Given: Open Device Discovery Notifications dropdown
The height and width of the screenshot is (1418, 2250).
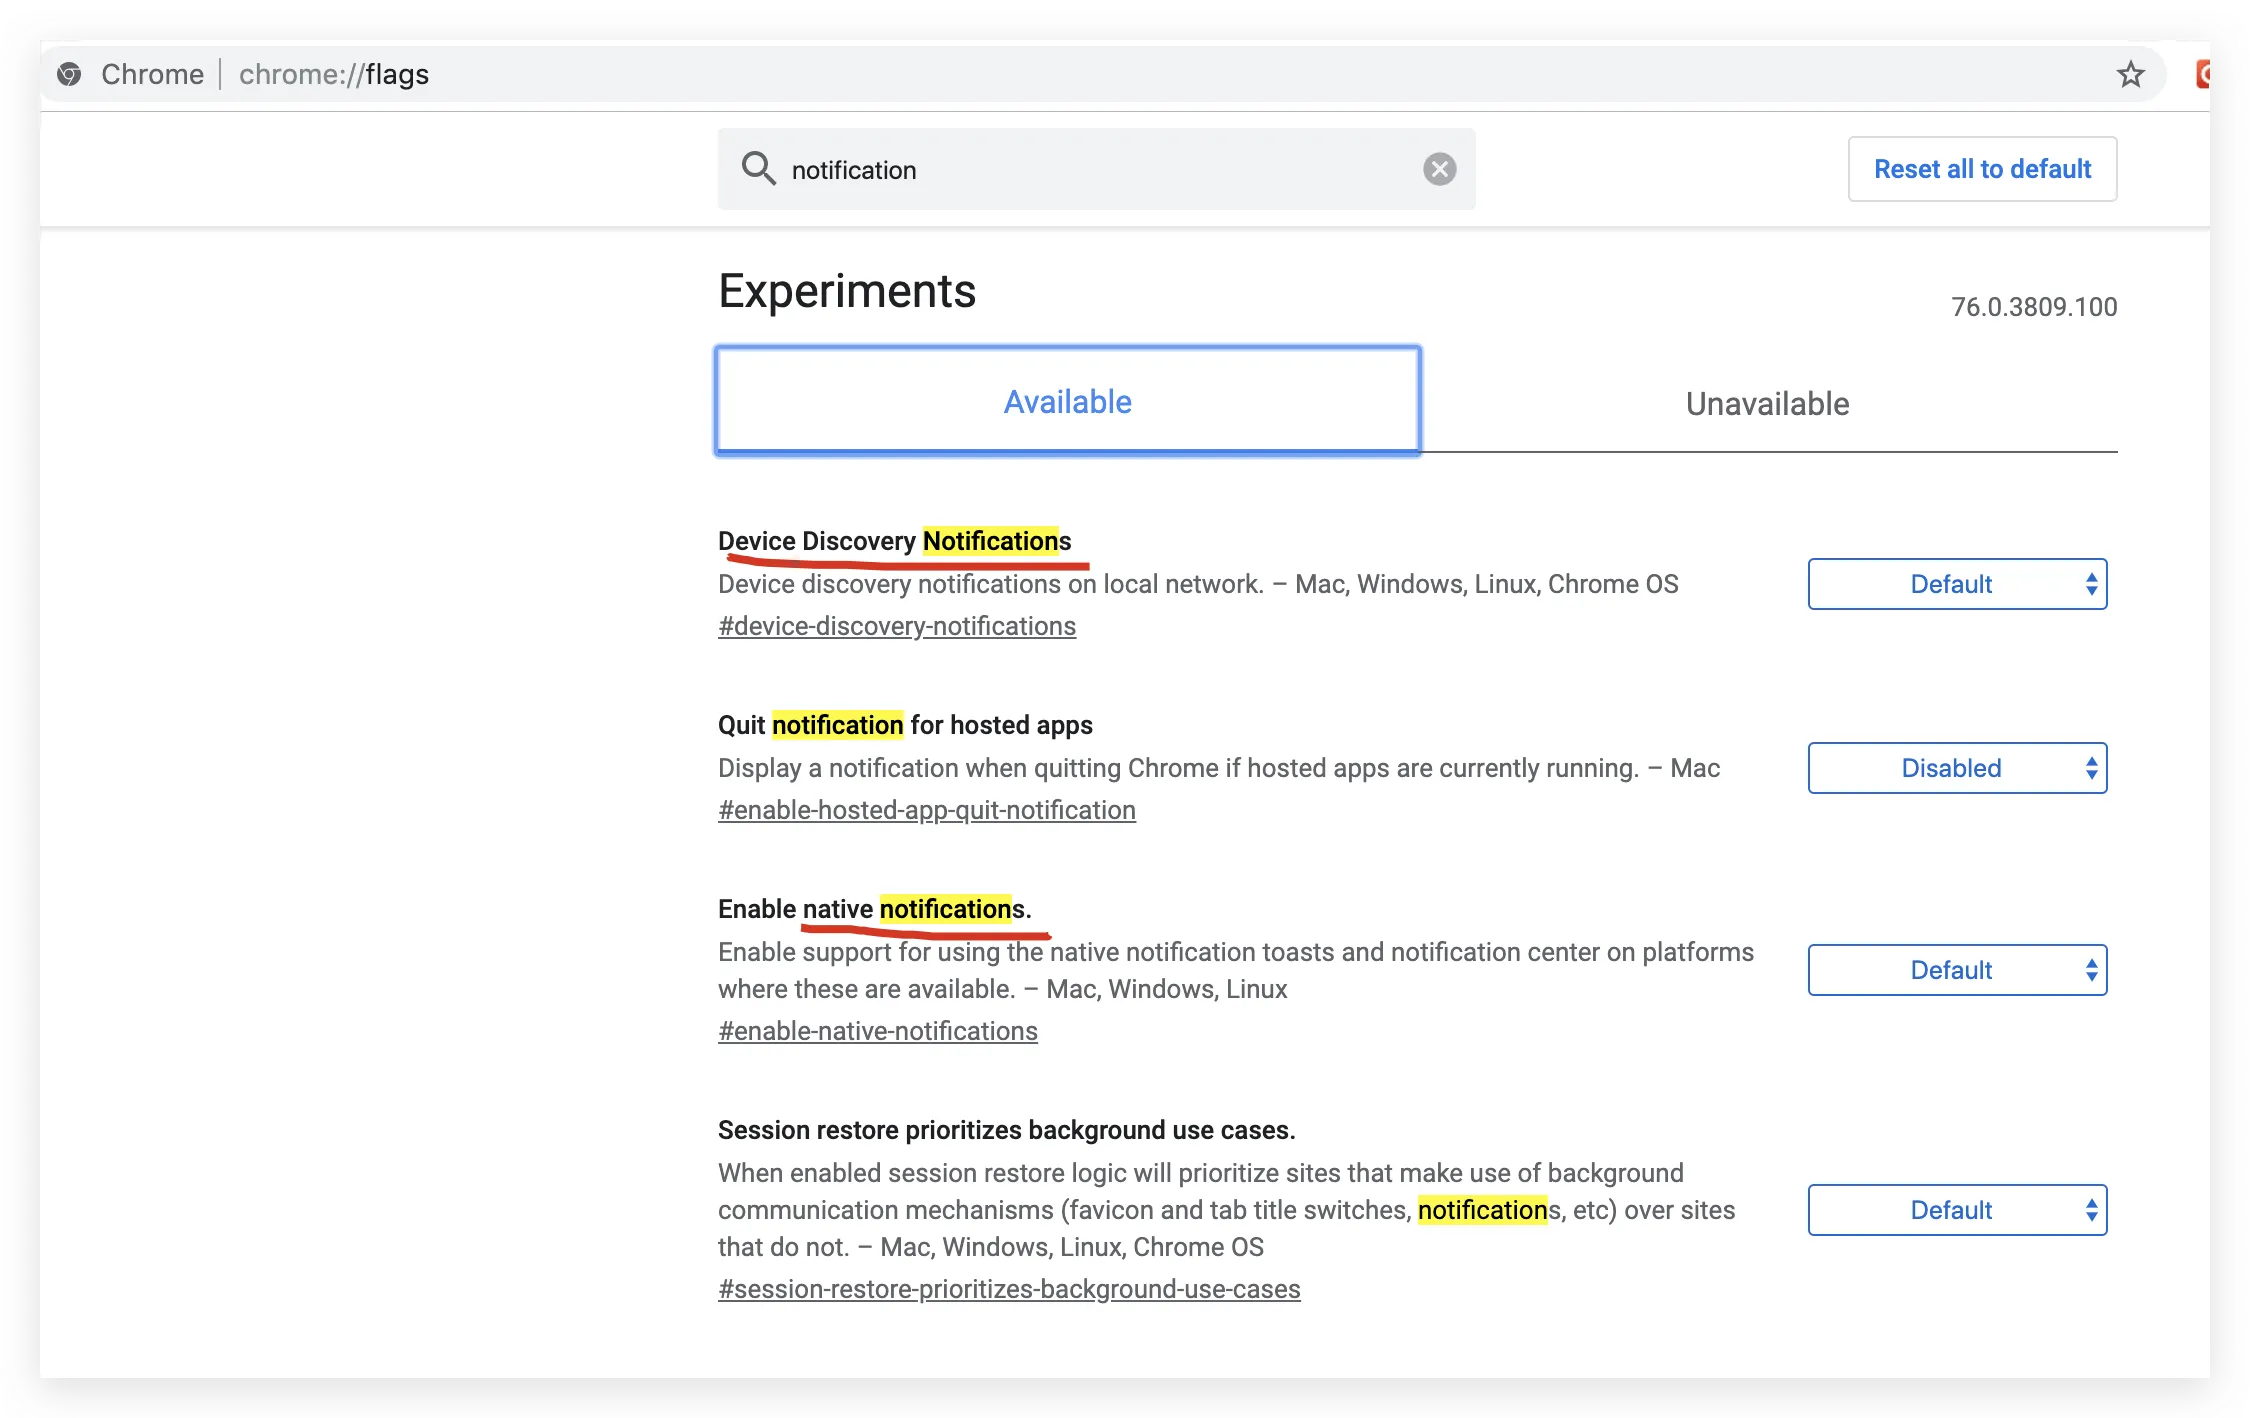Looking at the screenshot, I should [x=1956, y=584].
